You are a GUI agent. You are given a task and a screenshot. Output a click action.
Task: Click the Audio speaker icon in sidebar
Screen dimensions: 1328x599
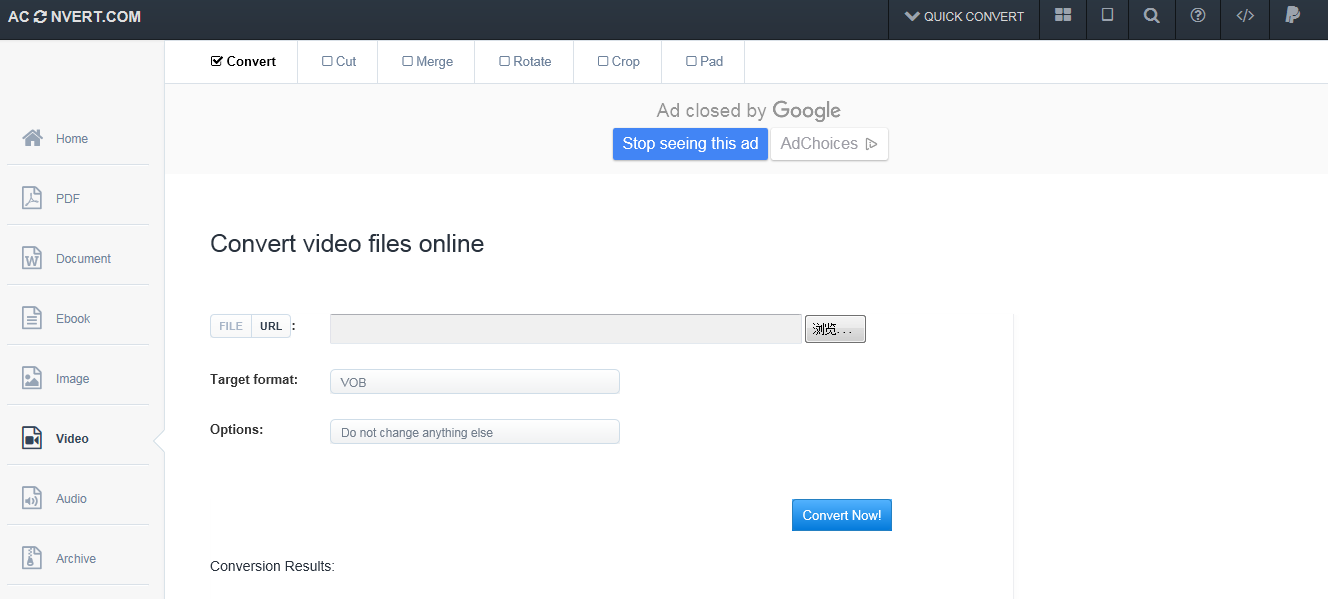point(32,498)
